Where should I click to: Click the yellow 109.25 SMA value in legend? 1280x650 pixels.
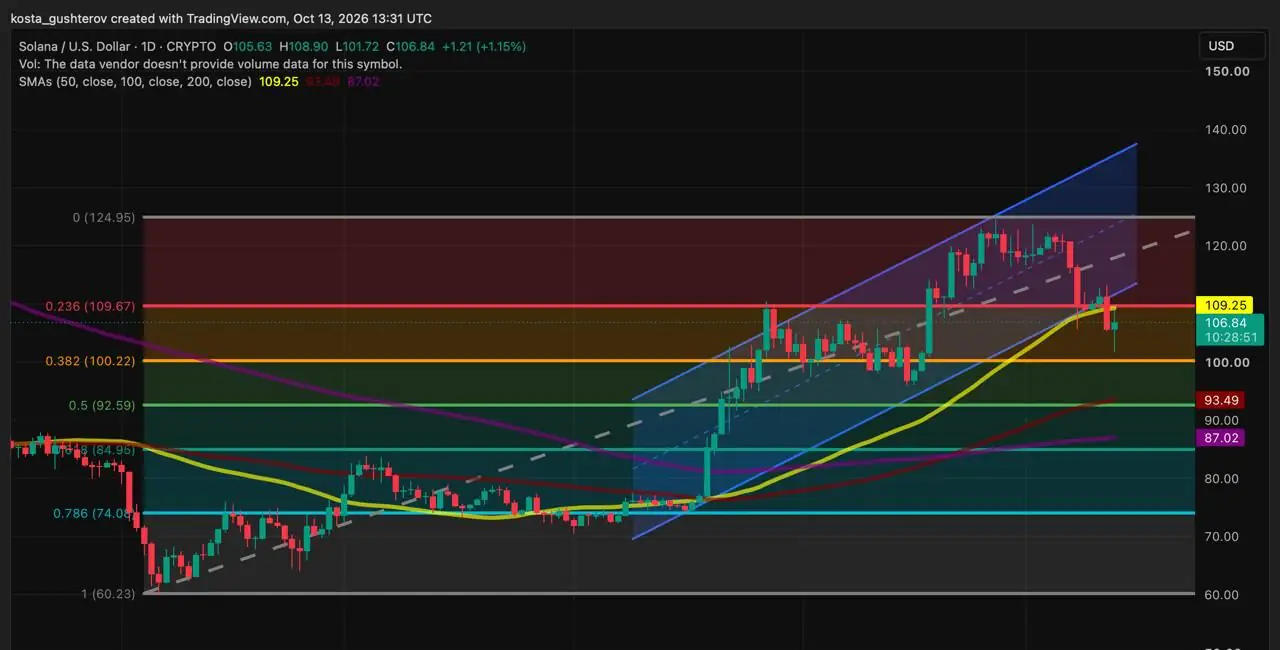point(279,82)
